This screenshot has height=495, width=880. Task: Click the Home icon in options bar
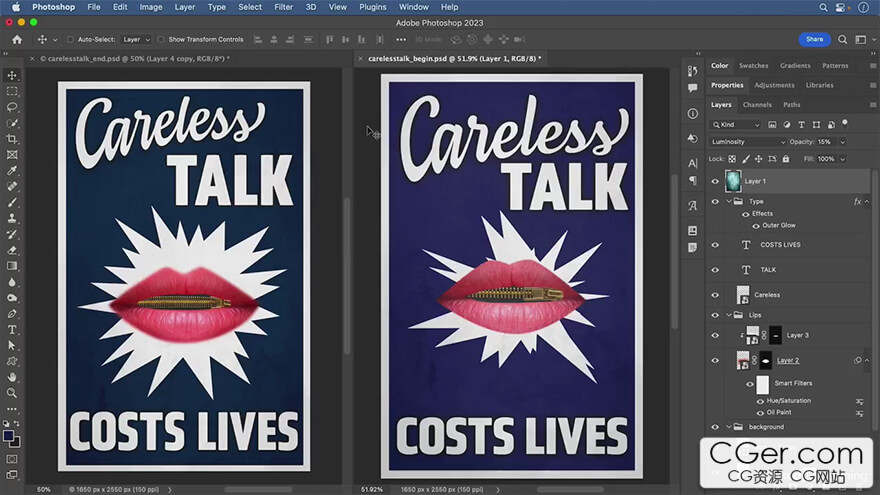17,39
